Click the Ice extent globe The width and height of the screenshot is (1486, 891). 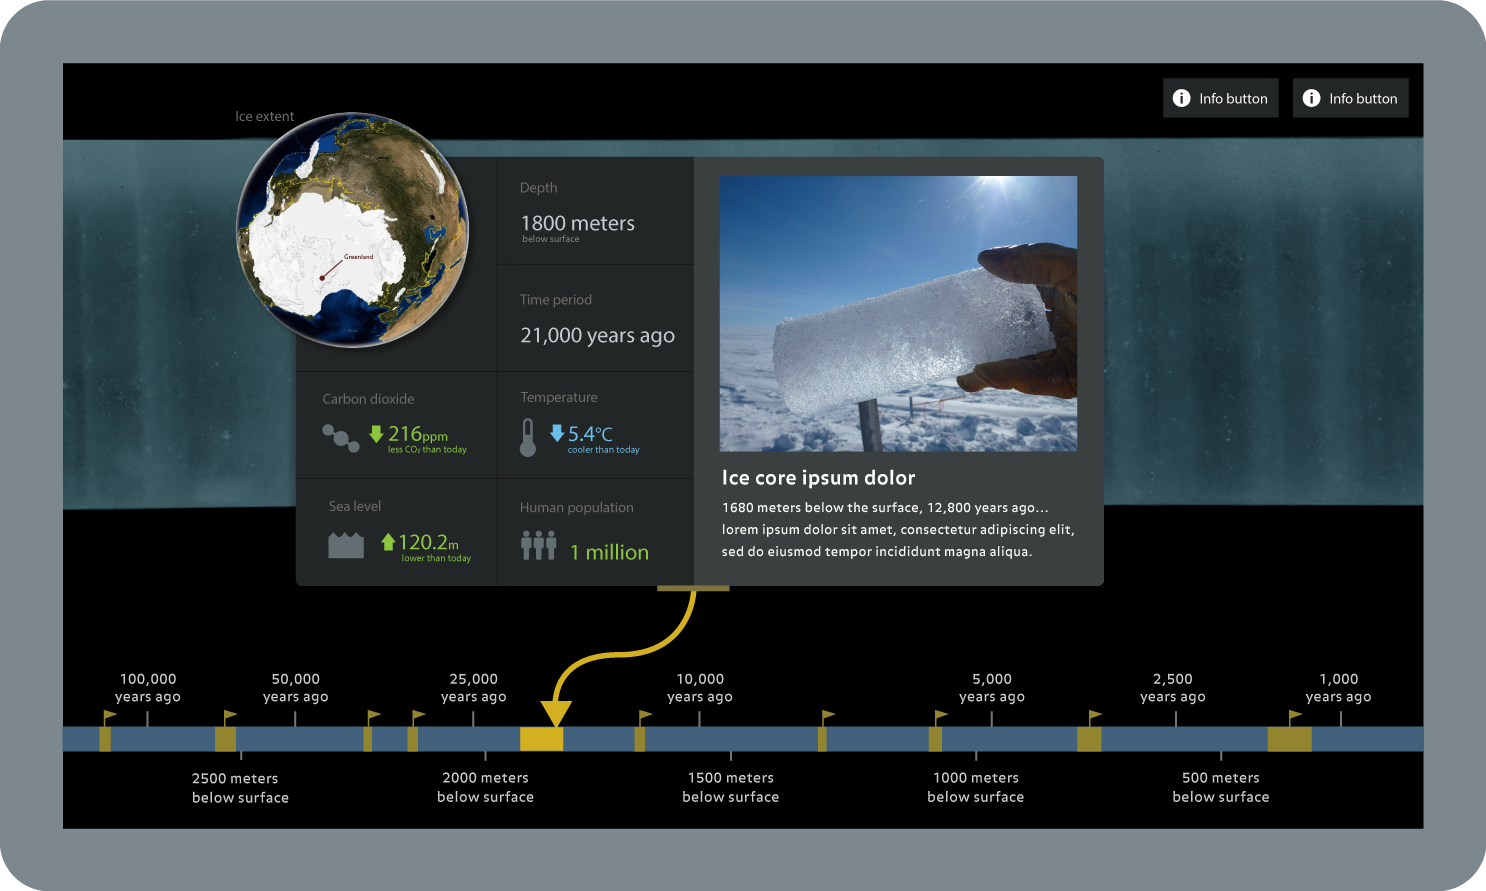(352, 230)
